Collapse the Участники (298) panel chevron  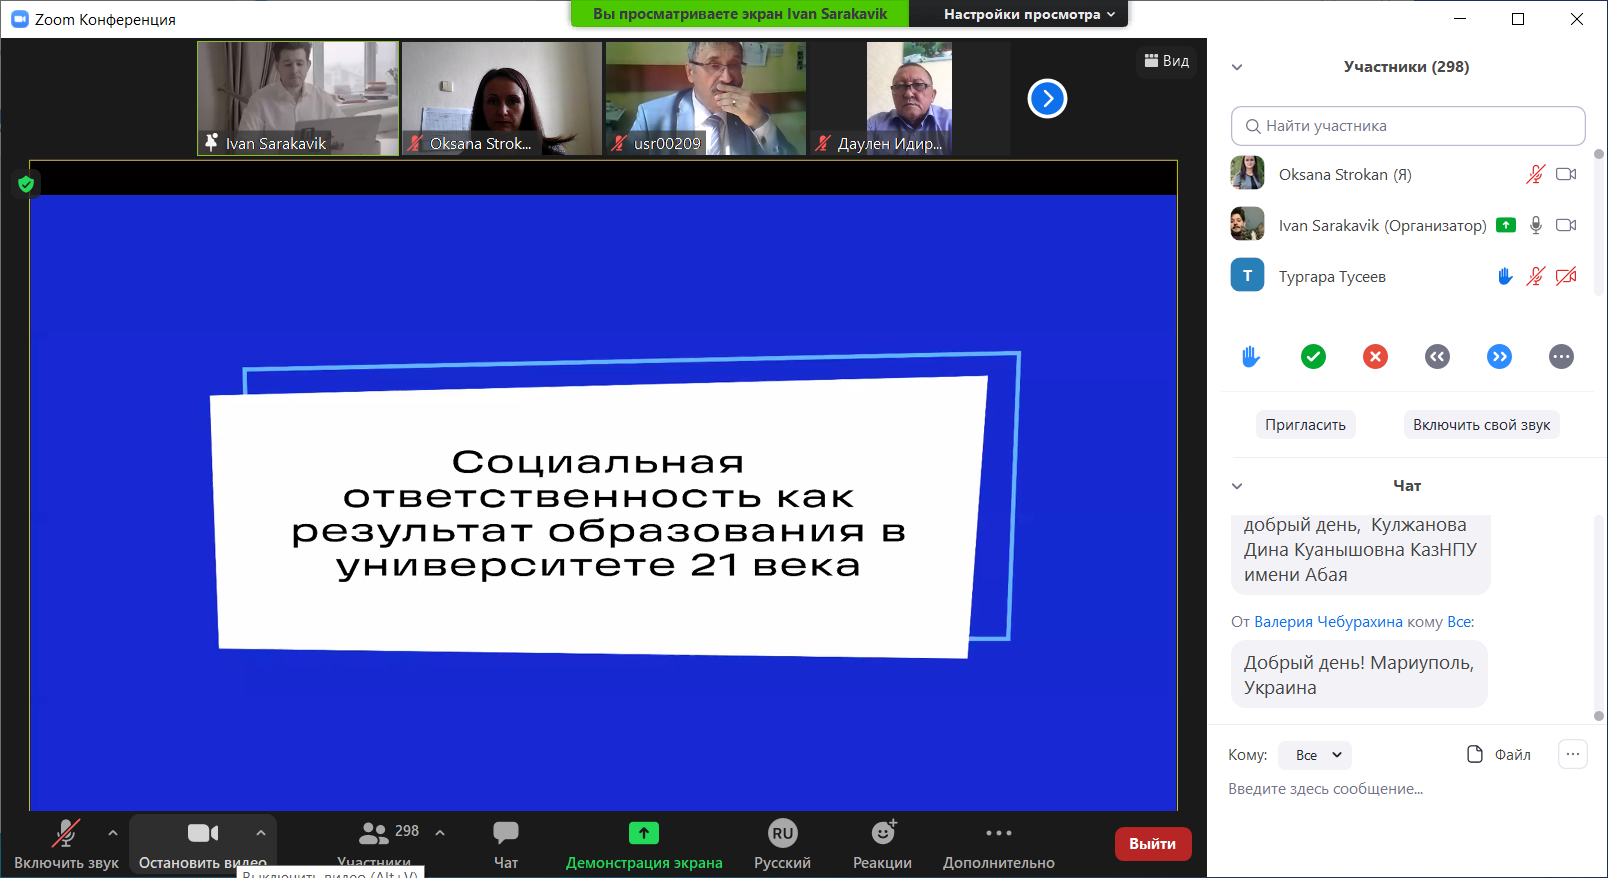pyautogui.click(x=1237, y=67)
